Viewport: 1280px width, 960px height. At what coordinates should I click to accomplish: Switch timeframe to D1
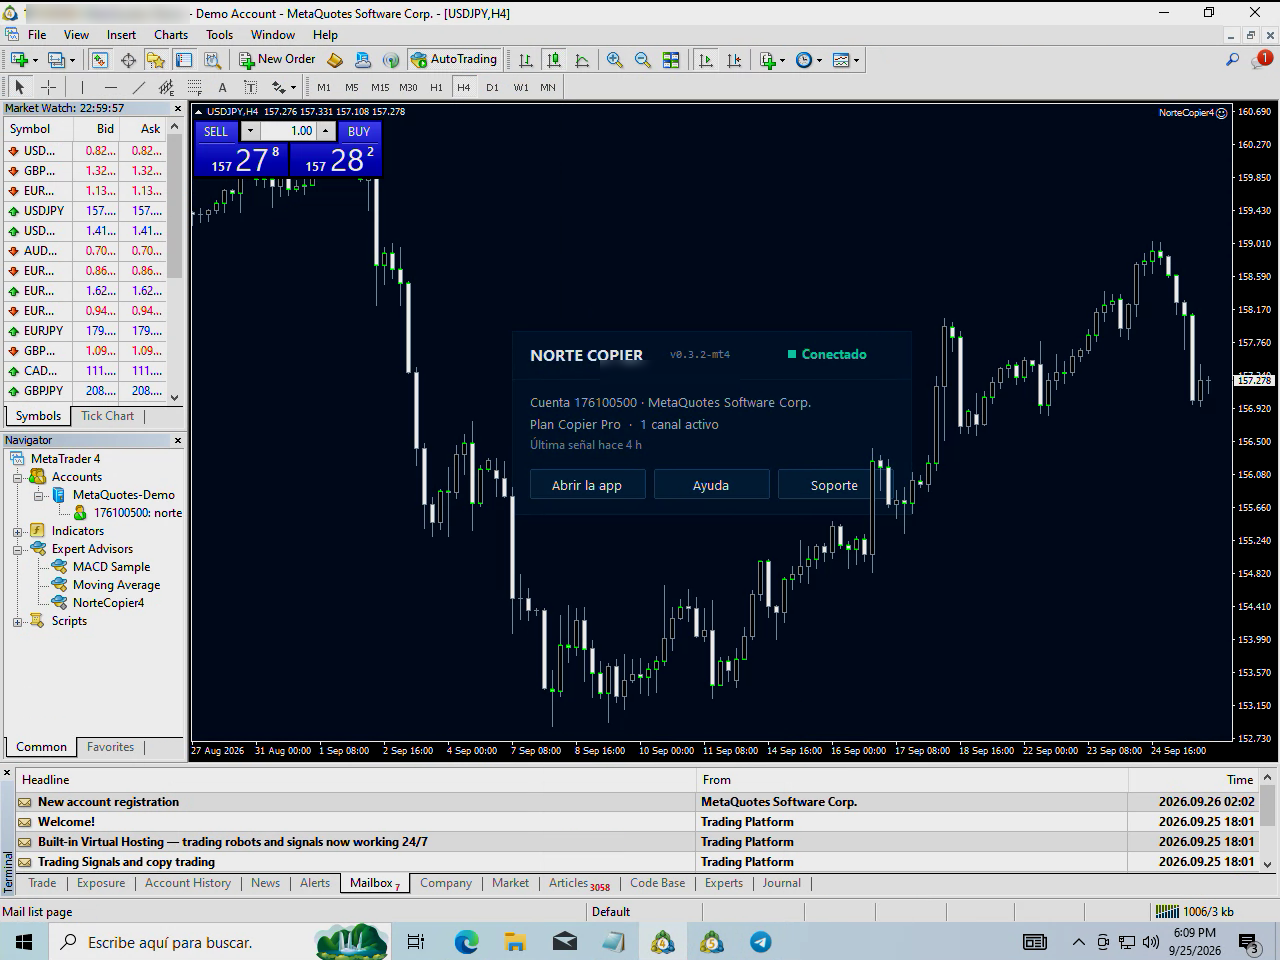coord(492,87)
